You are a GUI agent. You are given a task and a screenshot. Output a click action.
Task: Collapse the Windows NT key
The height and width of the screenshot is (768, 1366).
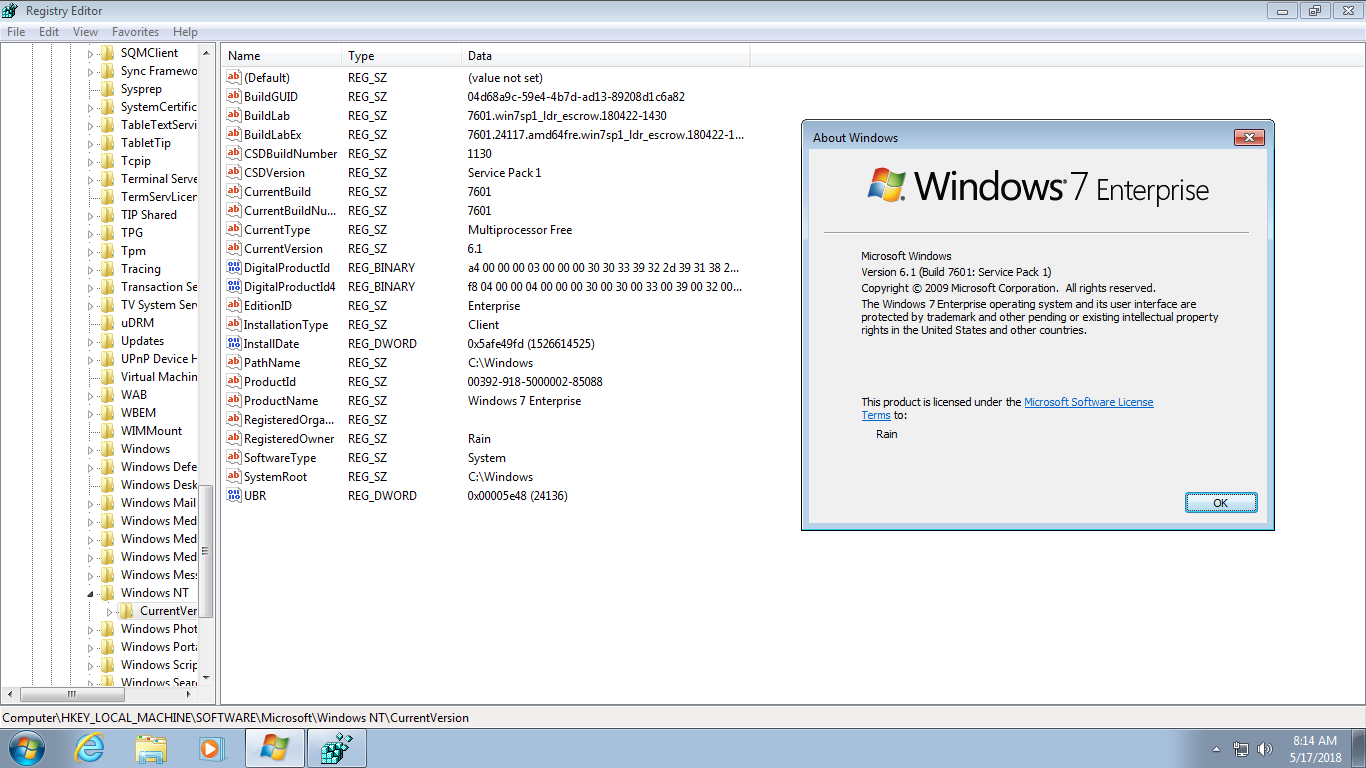click(x=90, y=593)
